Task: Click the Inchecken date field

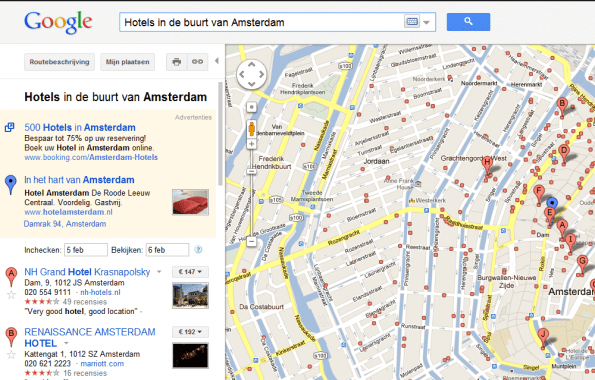Action: (86, 250)
